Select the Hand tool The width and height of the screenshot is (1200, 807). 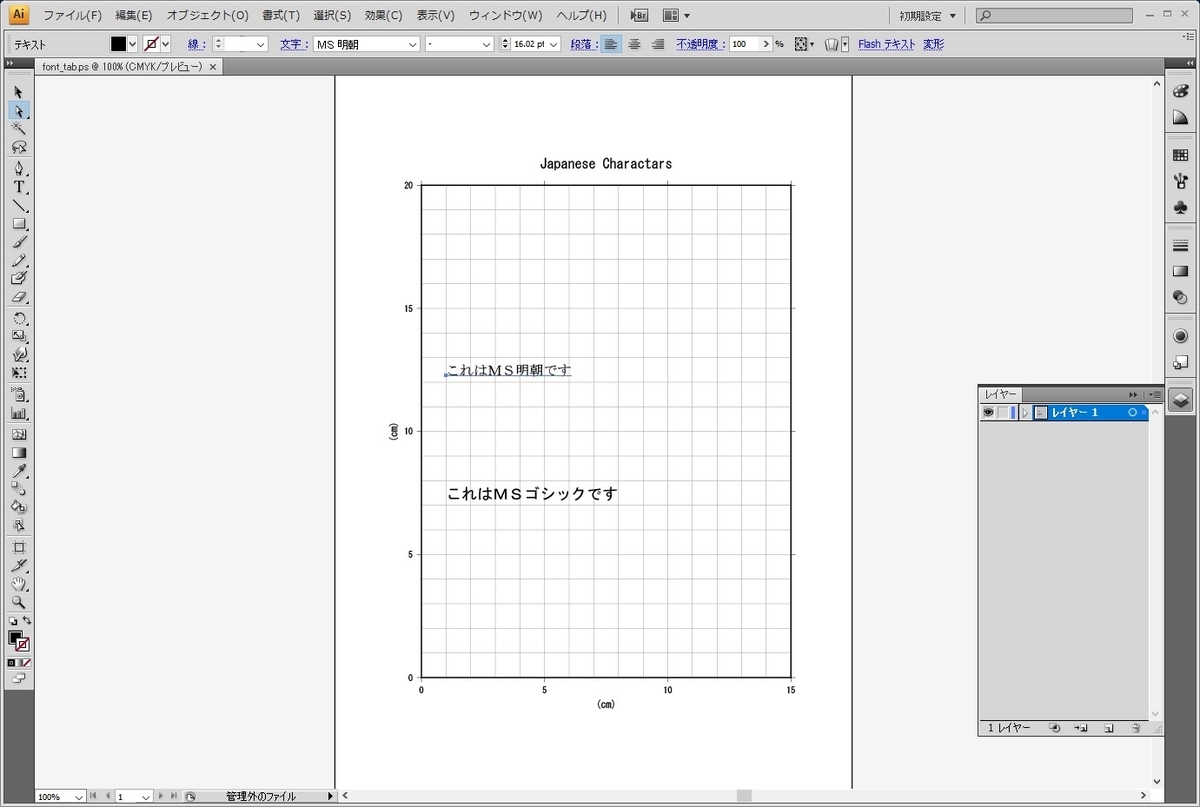coord(19,584)
